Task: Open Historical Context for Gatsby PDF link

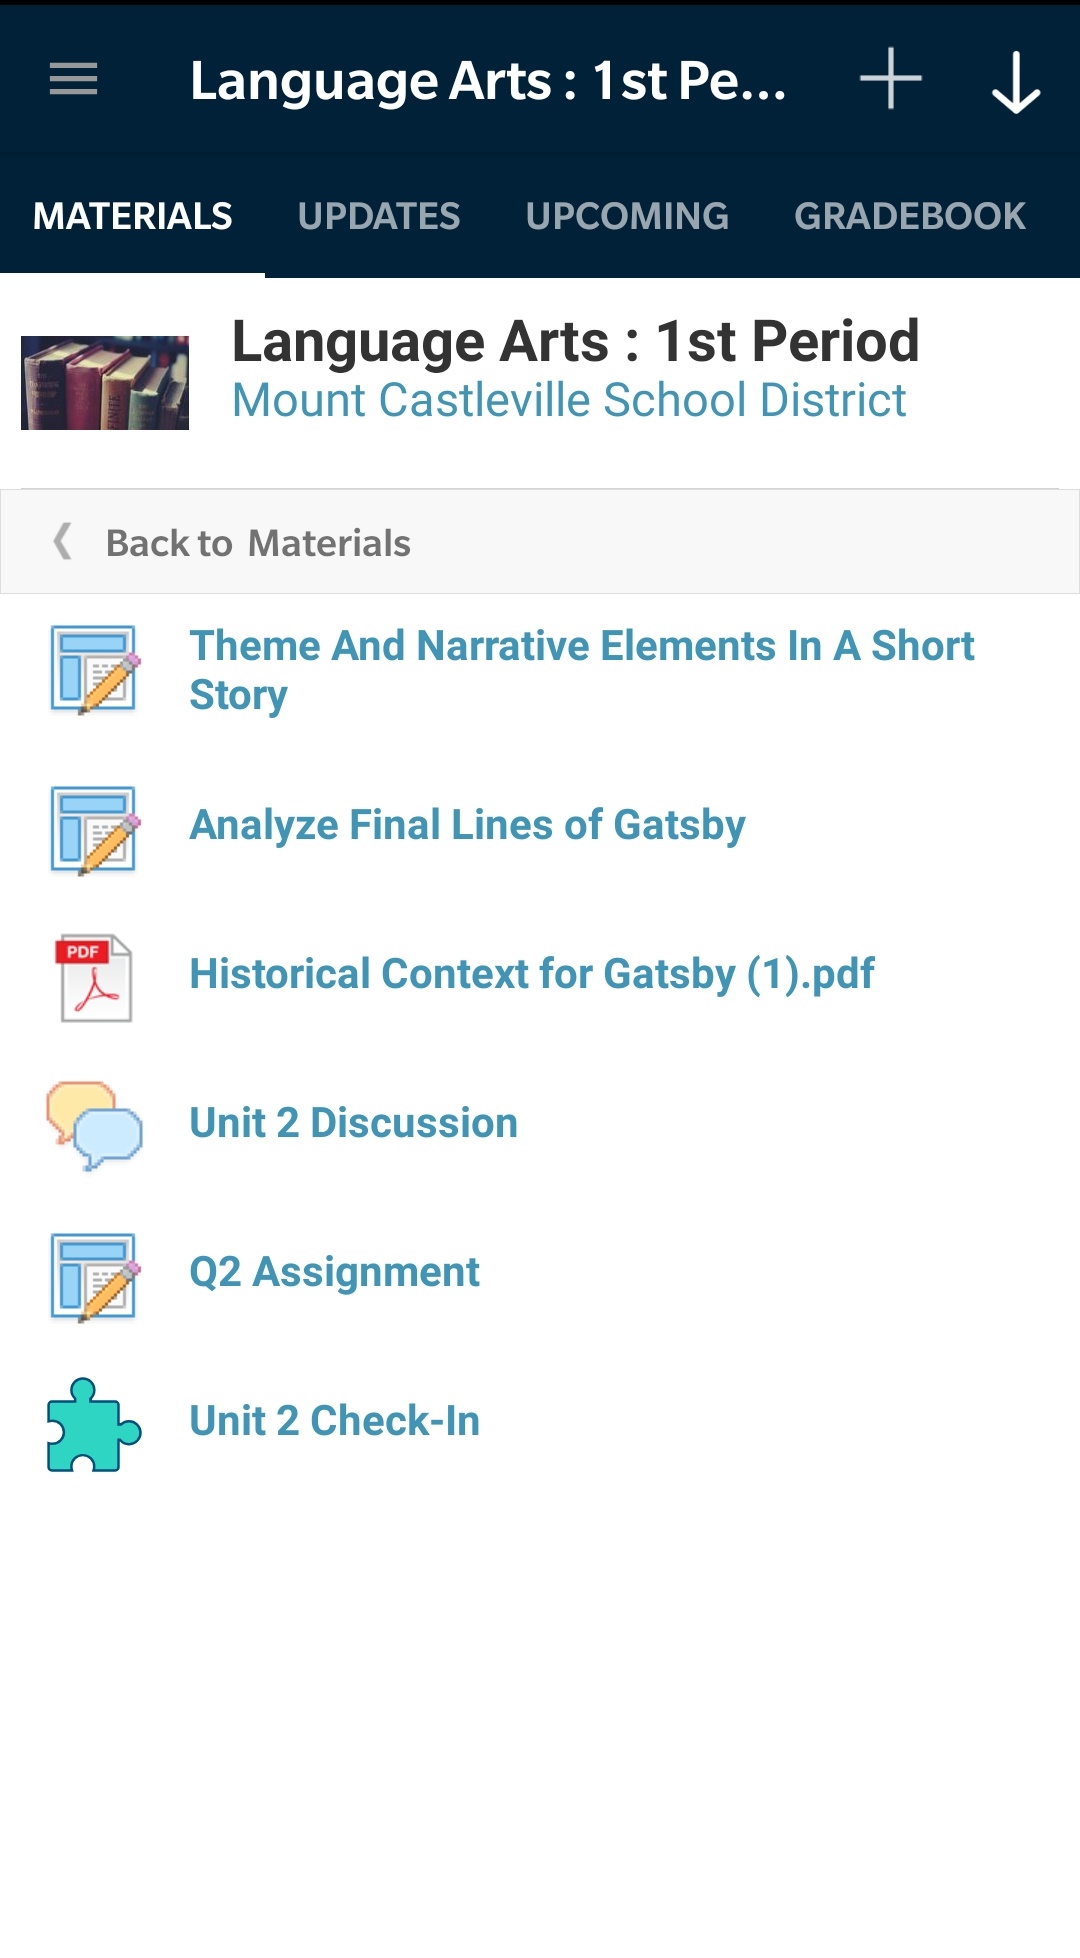Action: tap(532, 974)
